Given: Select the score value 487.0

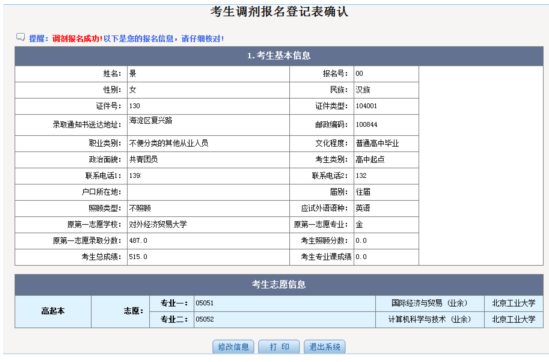Looking at the screenshot, I should tap(138, 241).
